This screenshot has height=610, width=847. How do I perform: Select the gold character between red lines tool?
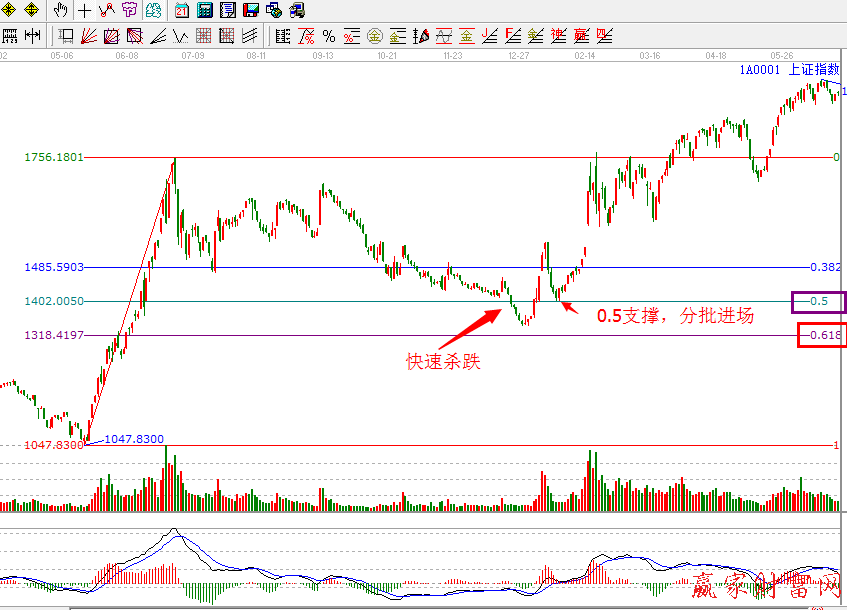click(467, 36)
